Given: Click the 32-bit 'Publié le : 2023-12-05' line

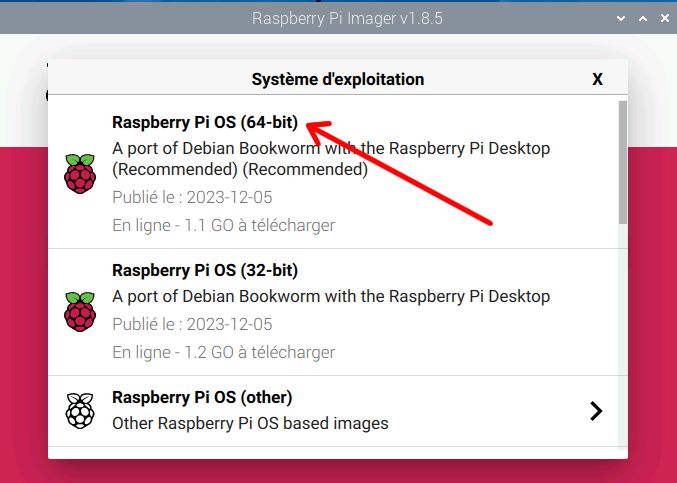Looking at the screenshot, I should pos(193,324).
